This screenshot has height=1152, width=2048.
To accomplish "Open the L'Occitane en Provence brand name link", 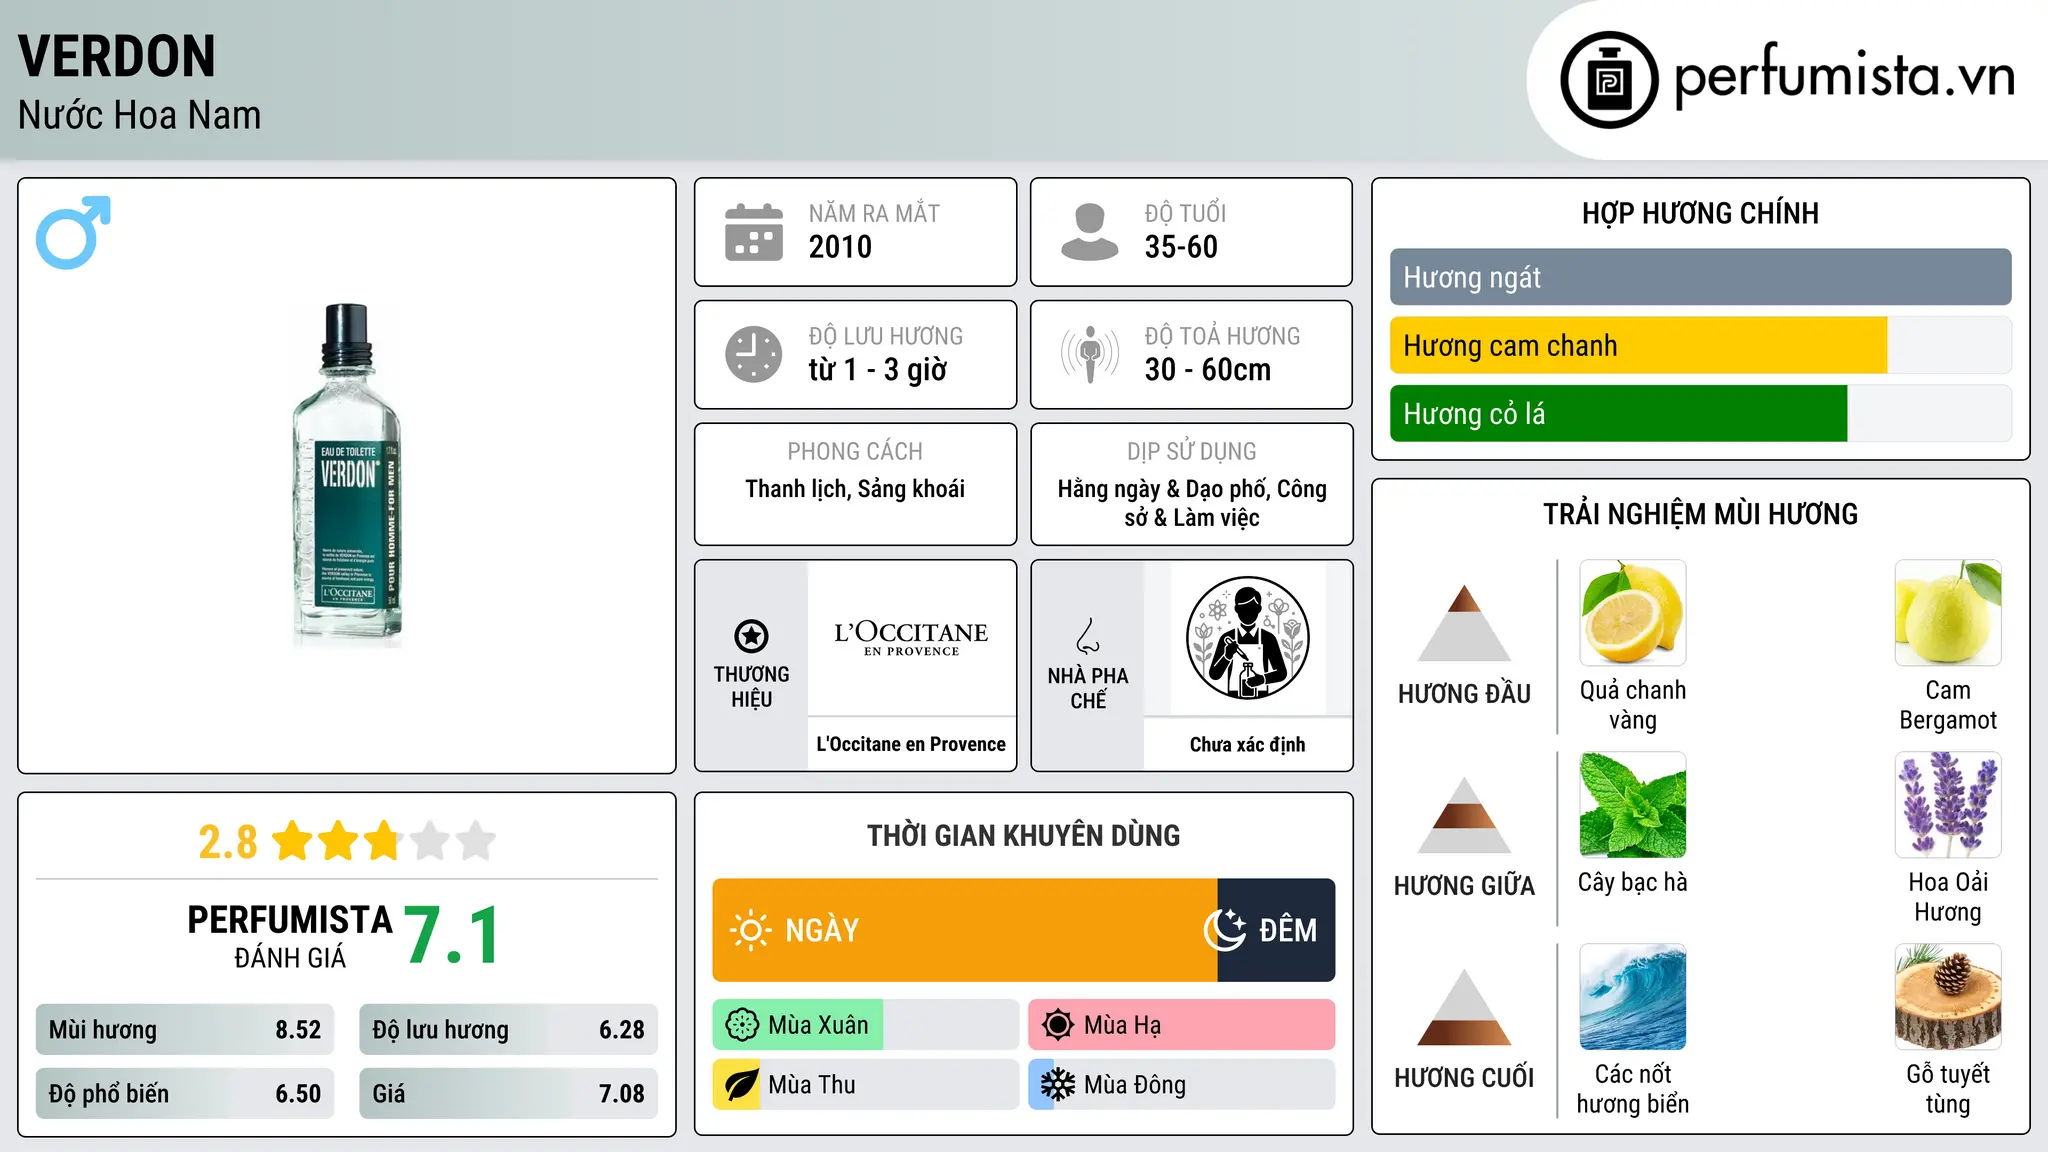I will pyautogui.click(x=911, y=744).
